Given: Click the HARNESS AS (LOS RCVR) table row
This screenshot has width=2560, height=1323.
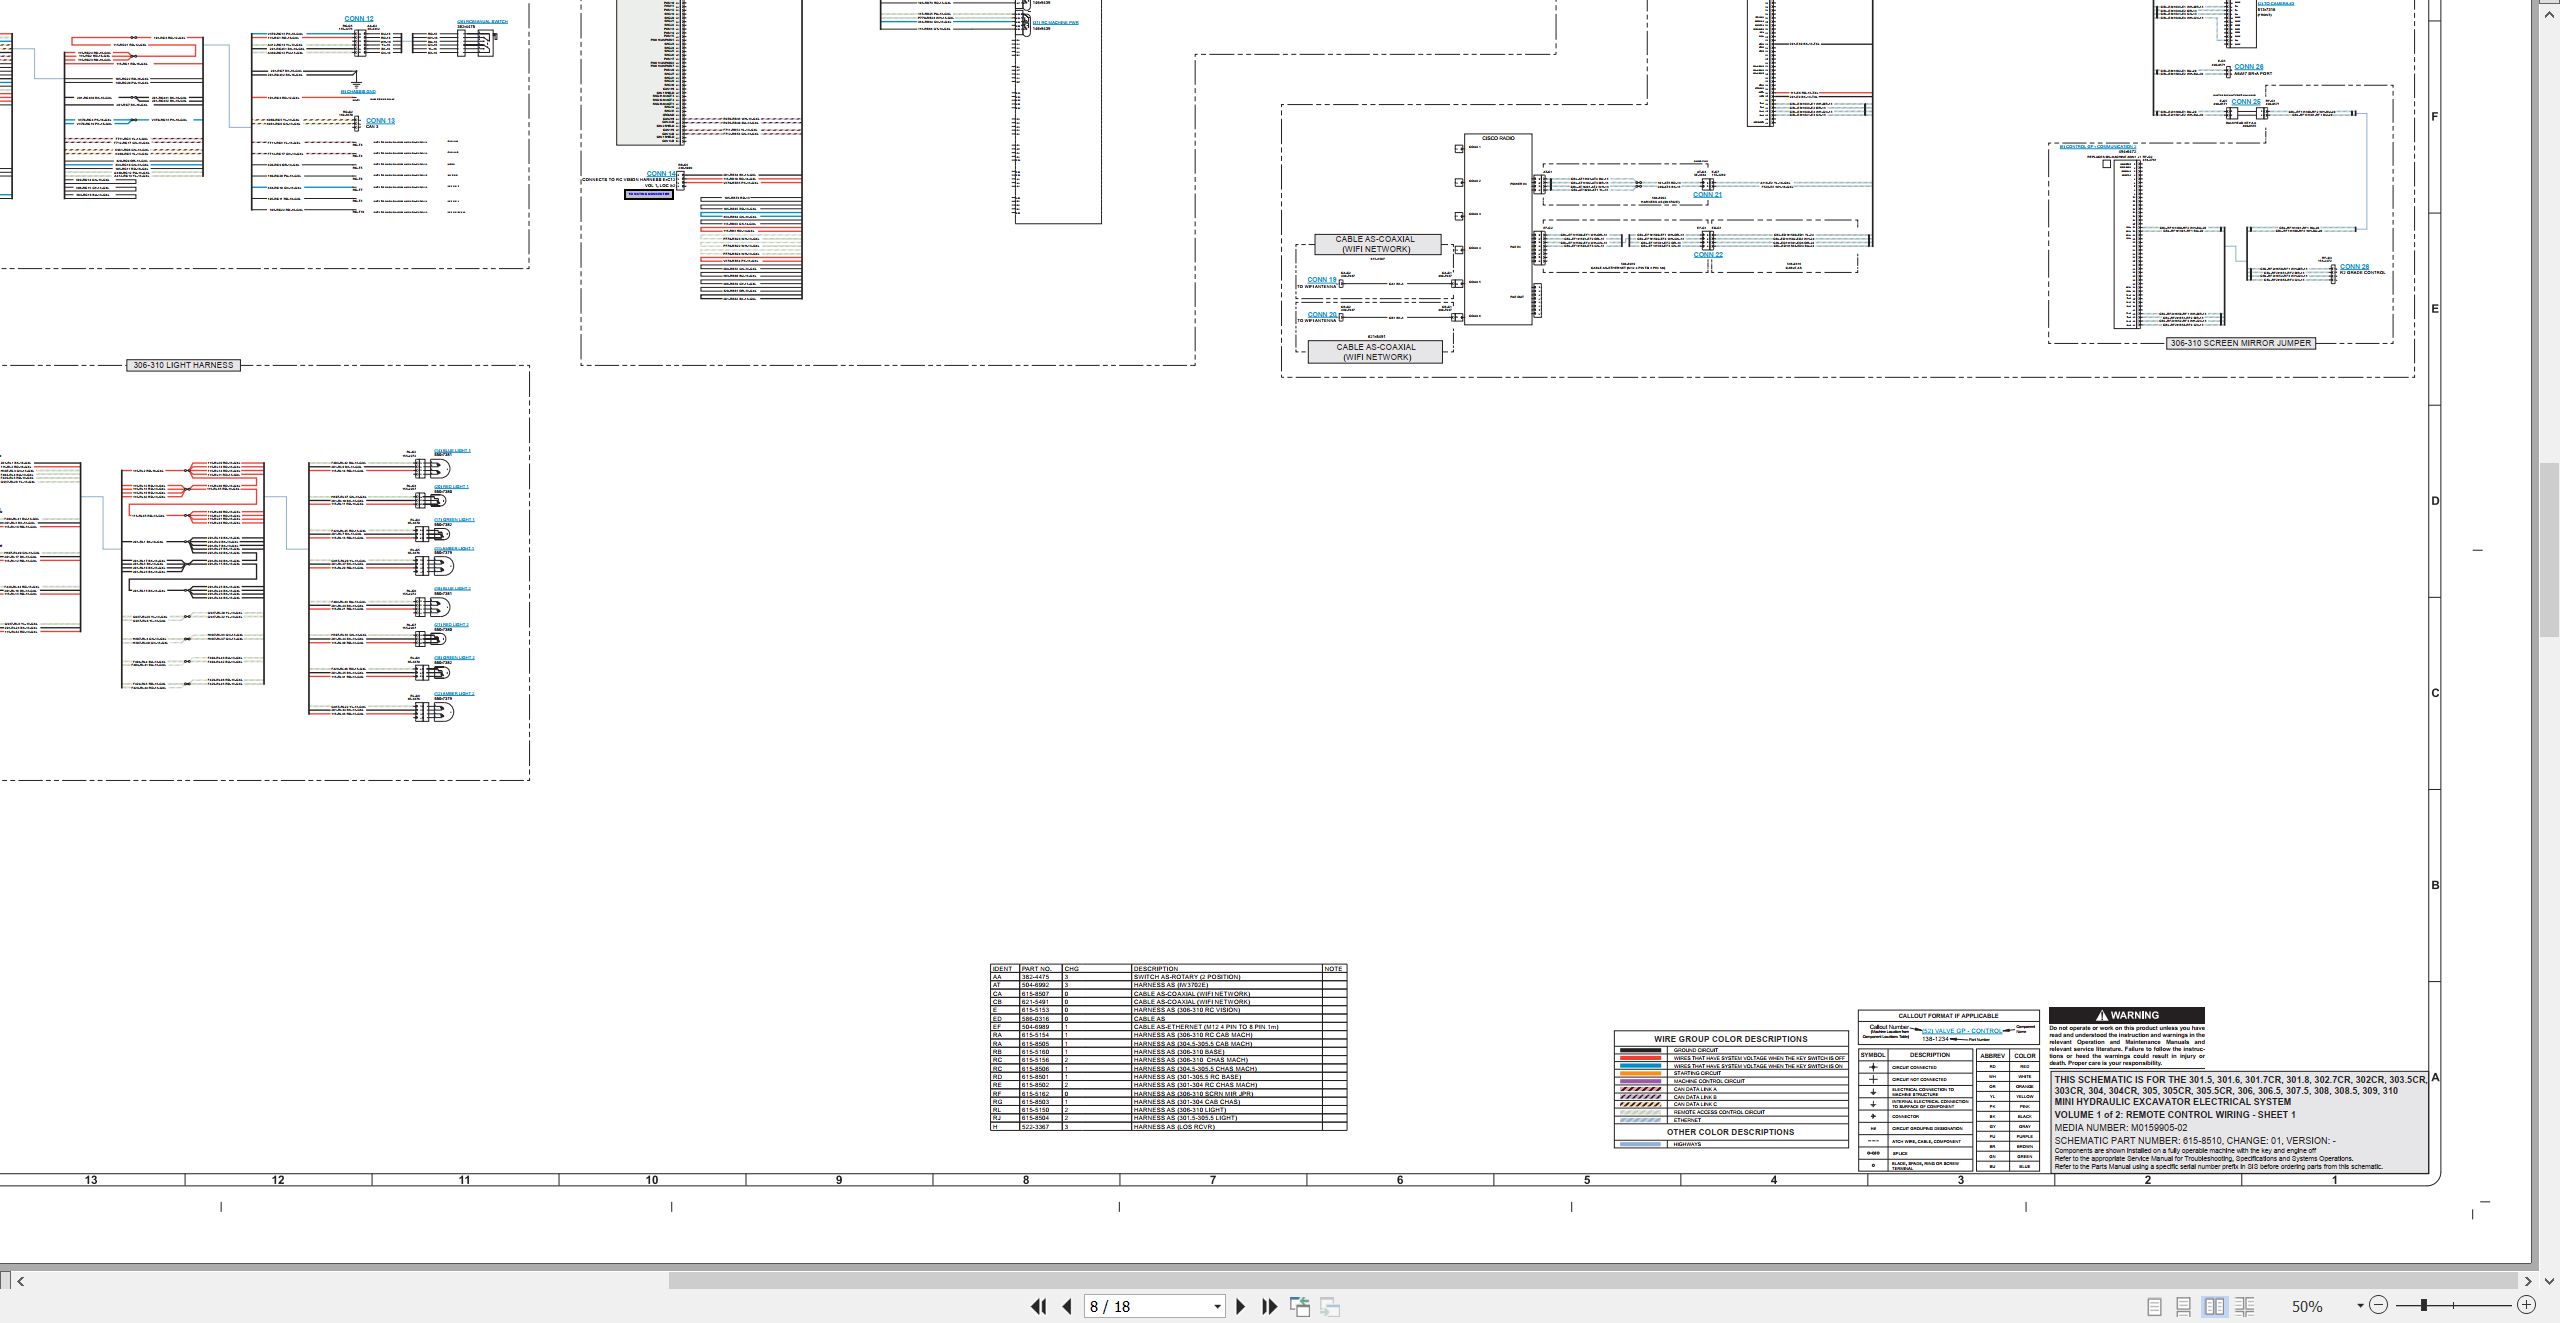Looking at the screenshot, I should click(1168, 1127).
